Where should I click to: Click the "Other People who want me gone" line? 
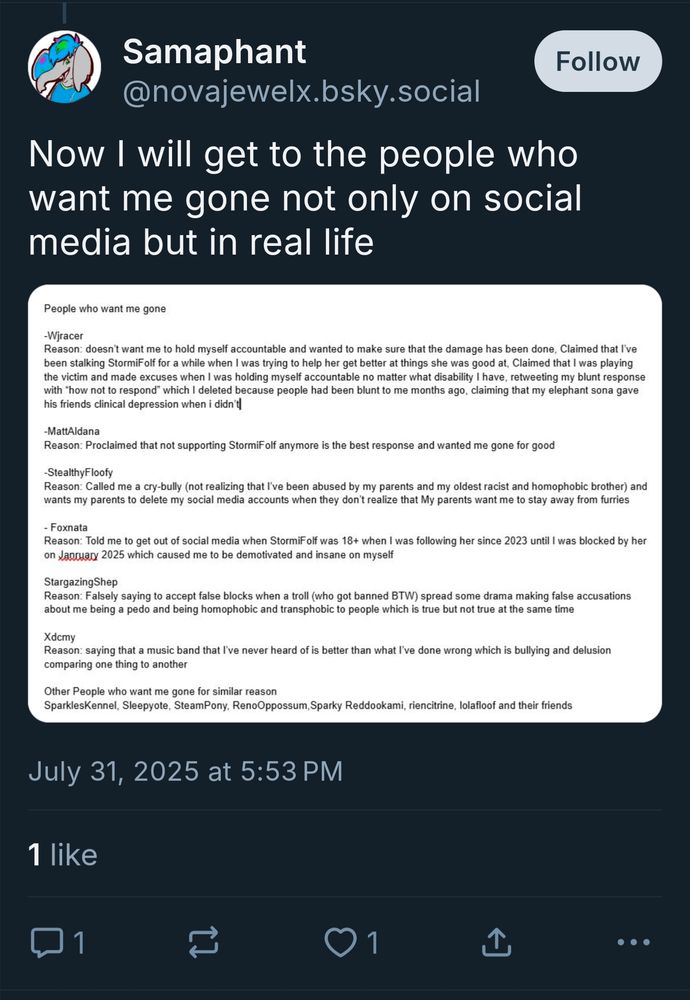tap(160, 692)
